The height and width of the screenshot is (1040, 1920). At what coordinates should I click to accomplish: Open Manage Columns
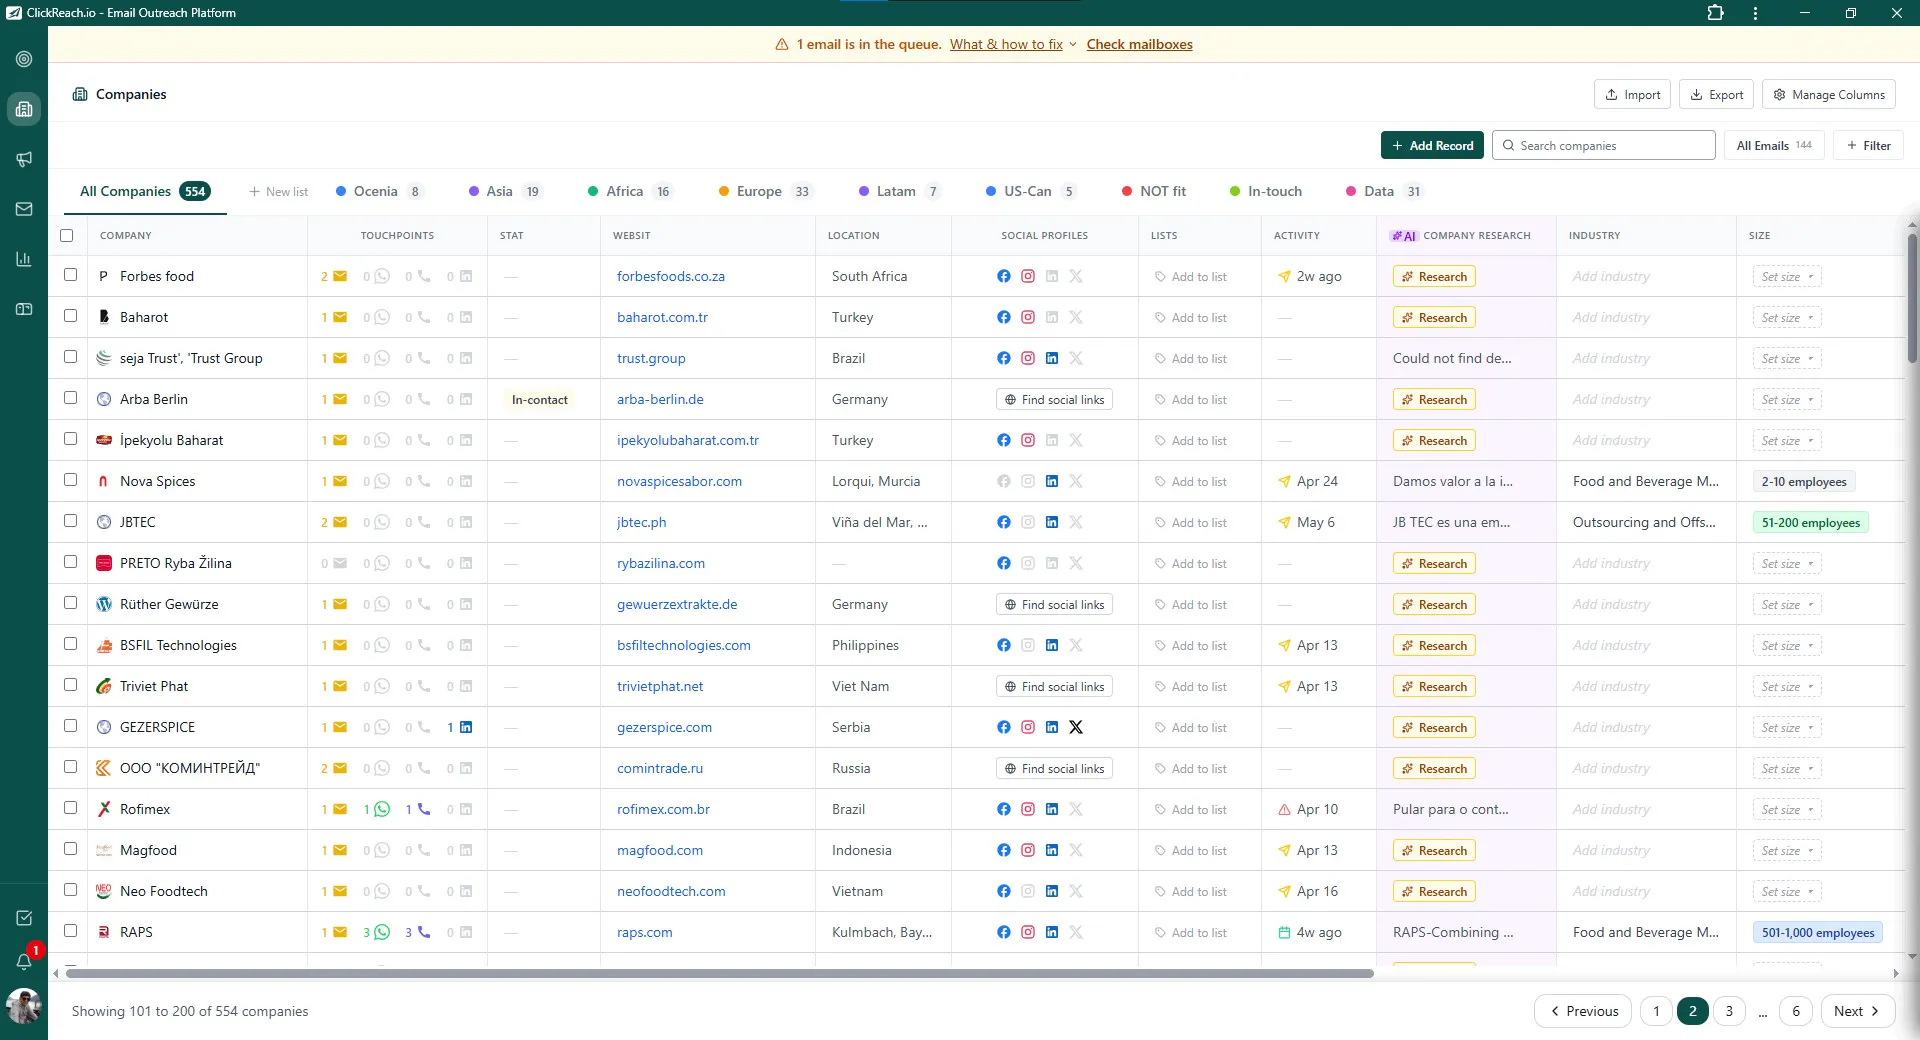1828,94
